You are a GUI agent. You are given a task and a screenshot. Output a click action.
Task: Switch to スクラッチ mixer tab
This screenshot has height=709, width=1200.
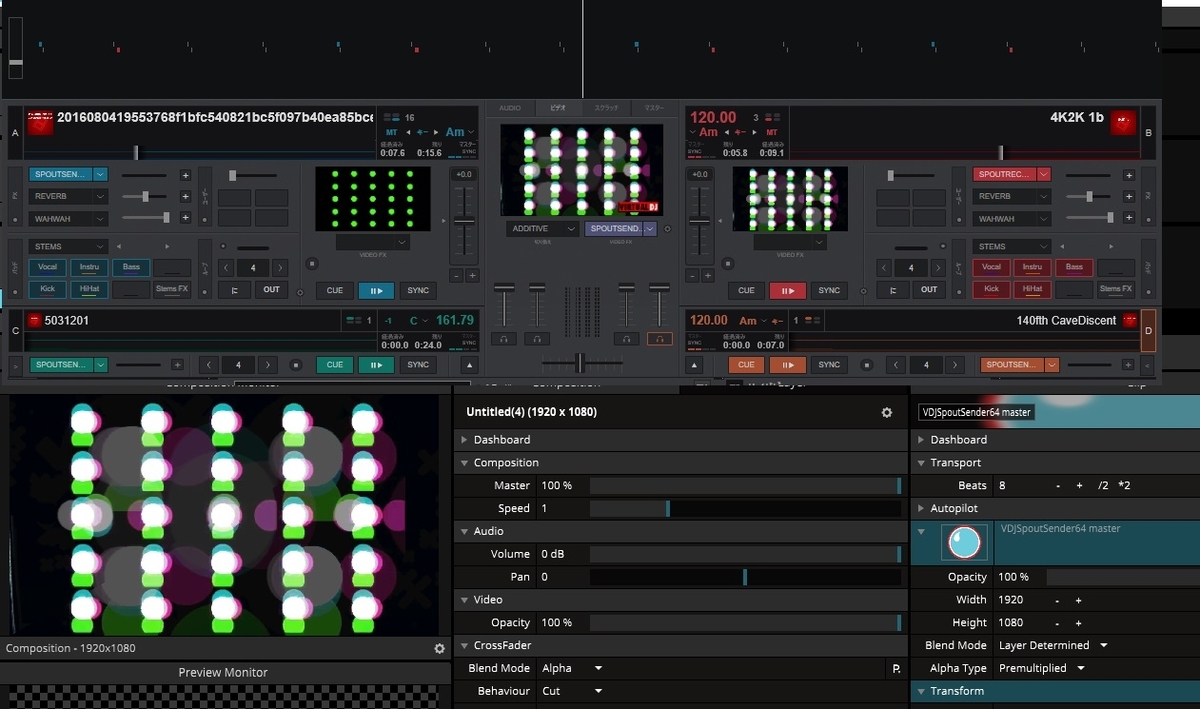tap(606, 108)
